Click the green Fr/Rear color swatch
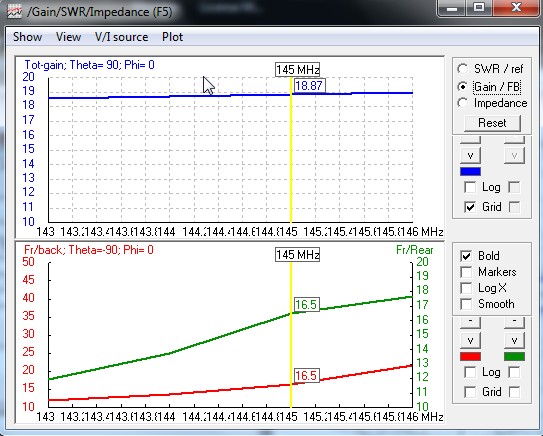 click(x=514, y=356)
